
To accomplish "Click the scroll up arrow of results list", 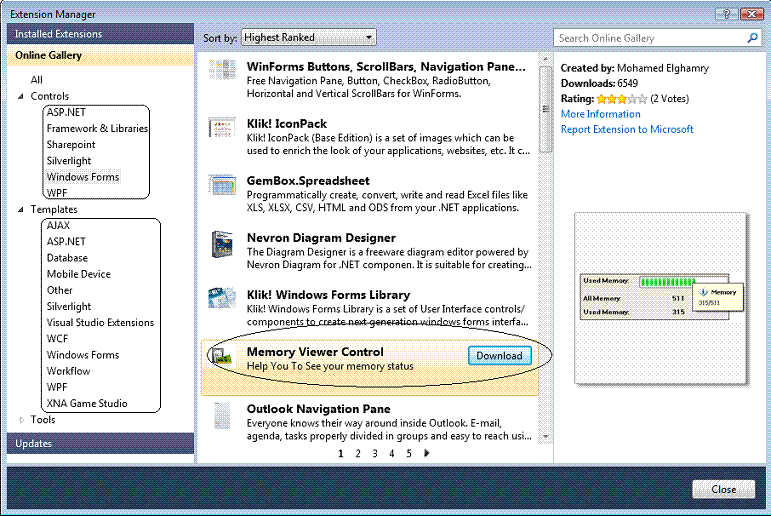I will (x=545, y=59).
